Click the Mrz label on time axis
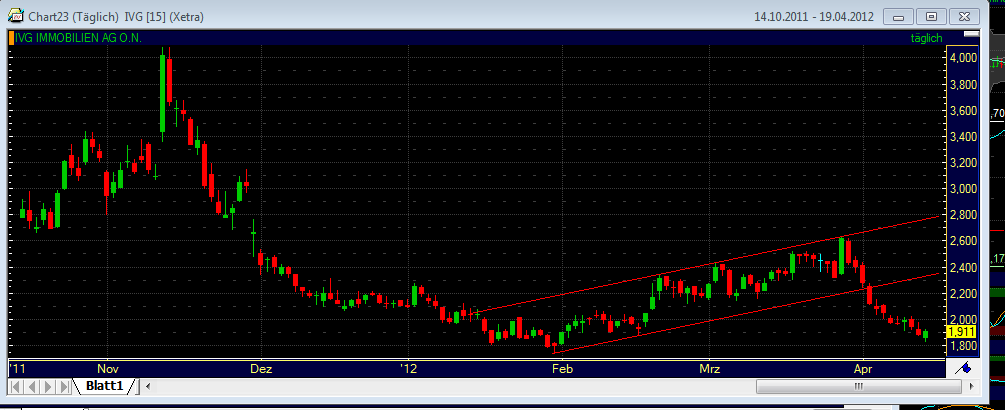This screenshot has height=410, width=1005. [710, 369]
